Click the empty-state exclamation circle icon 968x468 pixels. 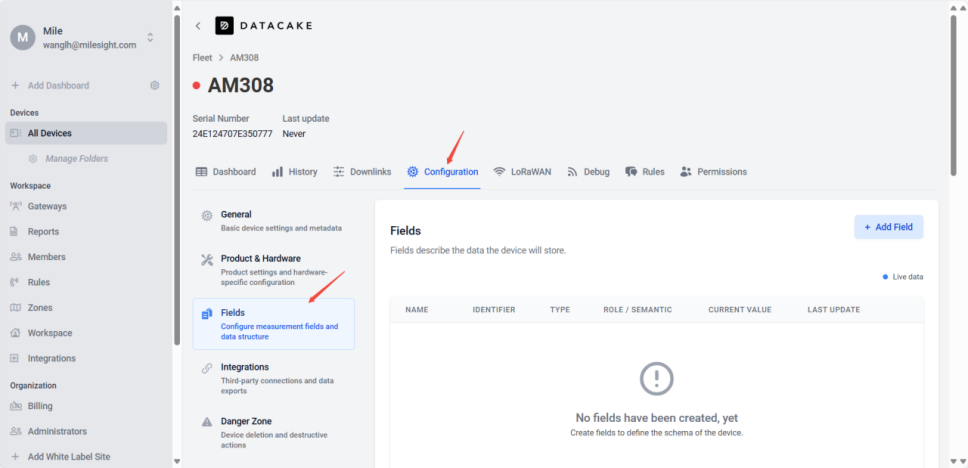coord(656,379)
